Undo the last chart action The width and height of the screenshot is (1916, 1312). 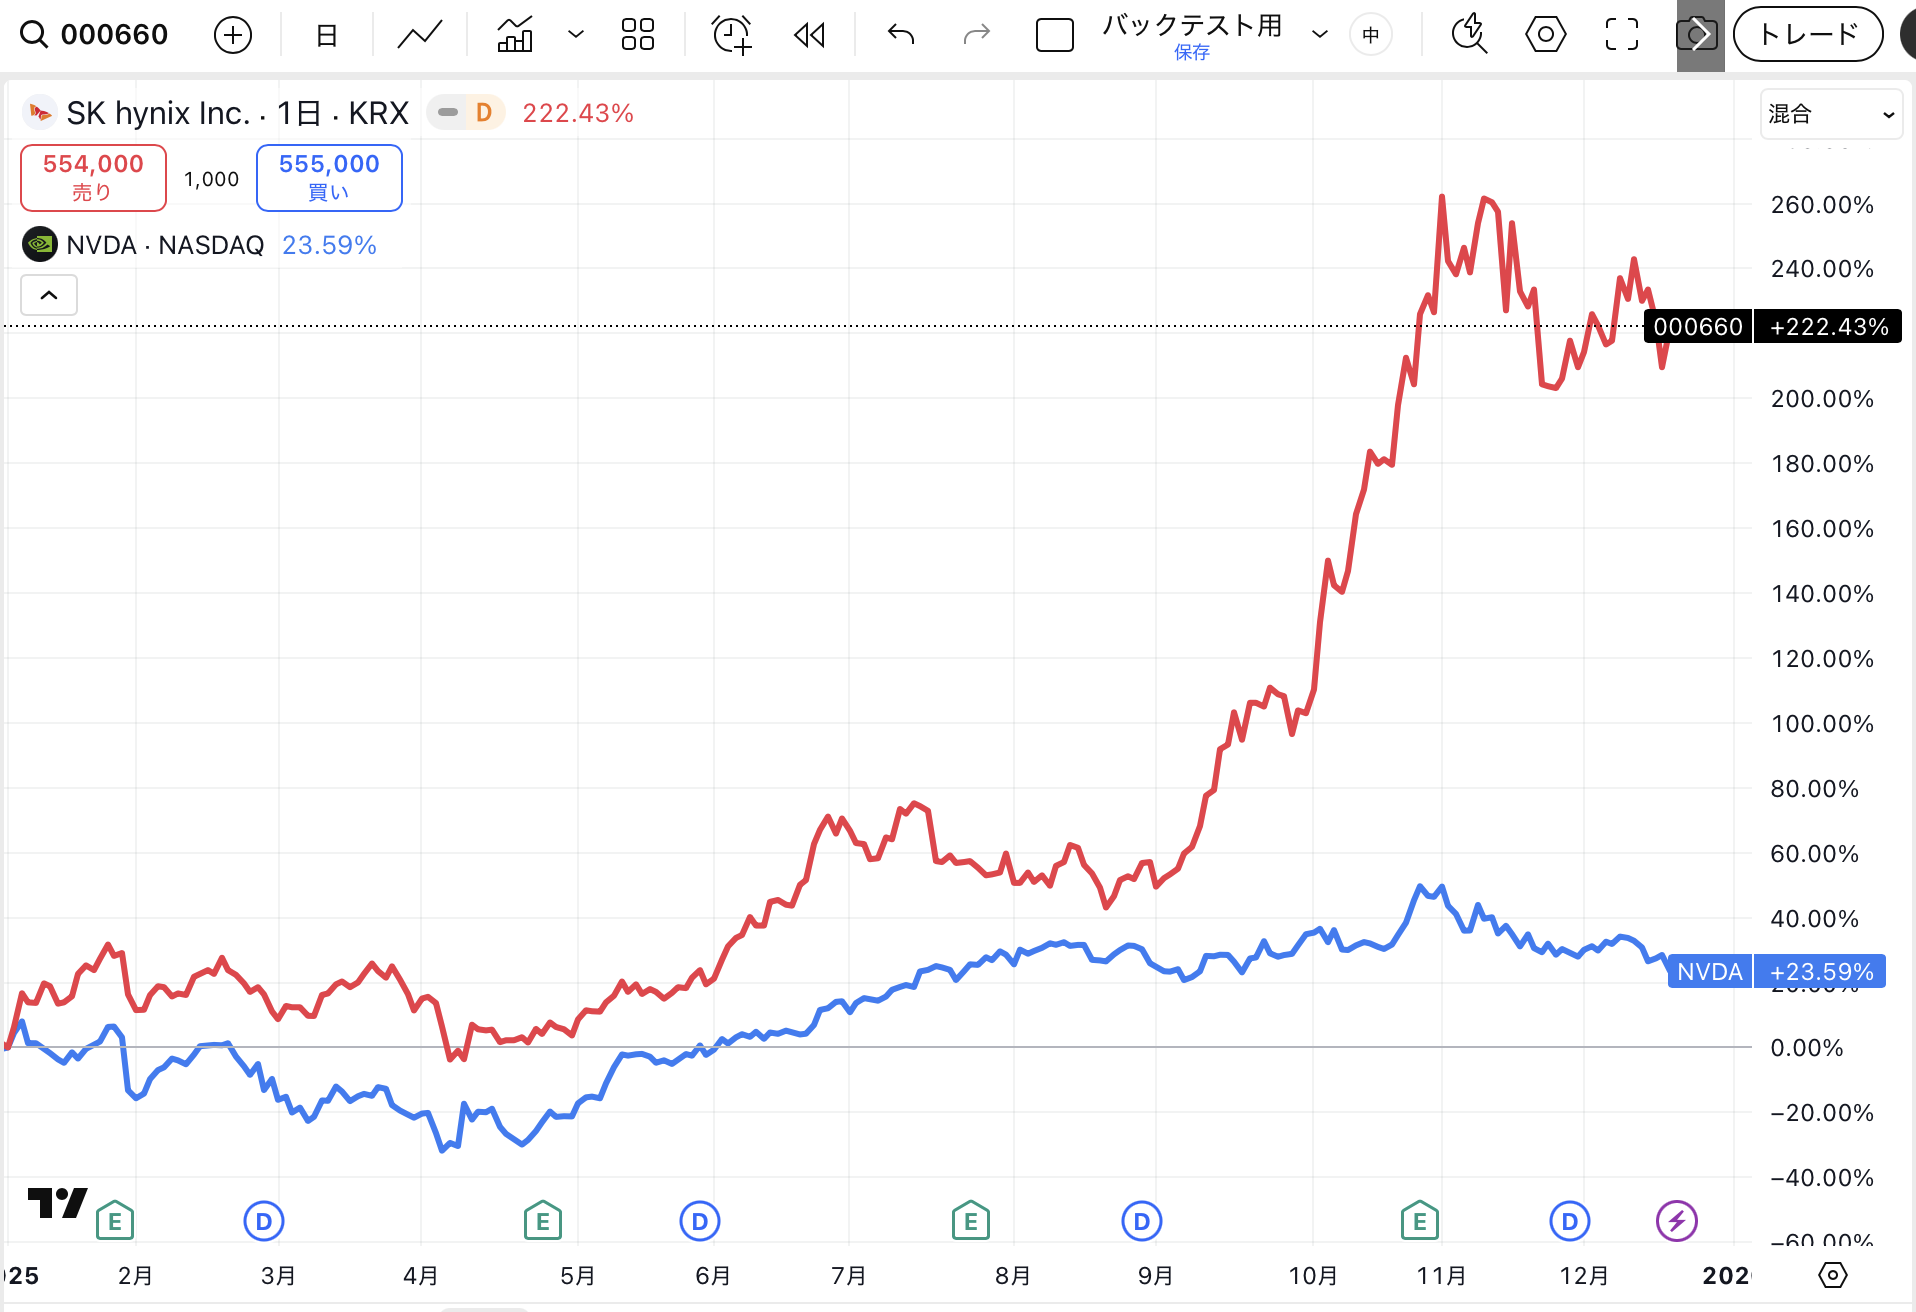(900, 35)
